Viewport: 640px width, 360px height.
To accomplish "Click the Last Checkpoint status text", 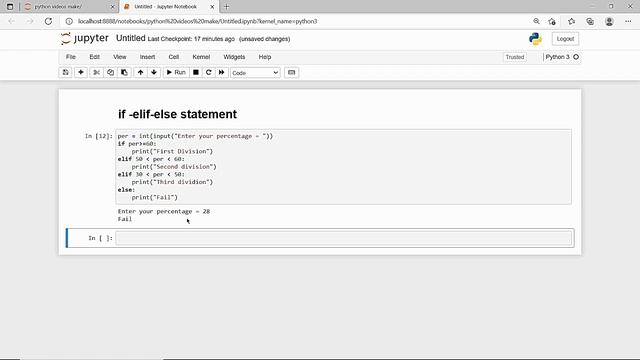I will [191, 39].
